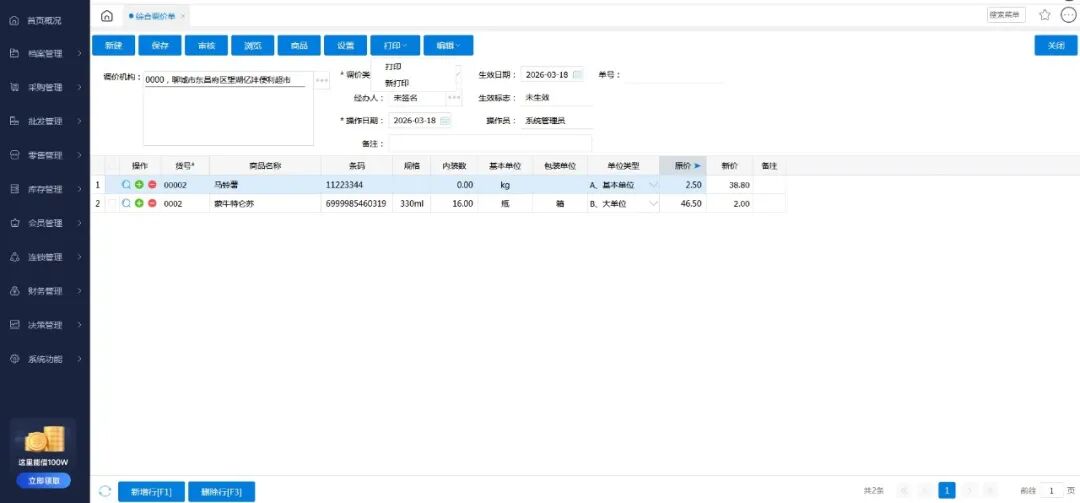Click green add-row icon in row 2
The image size is (1080, 503).
pos(139,204)
